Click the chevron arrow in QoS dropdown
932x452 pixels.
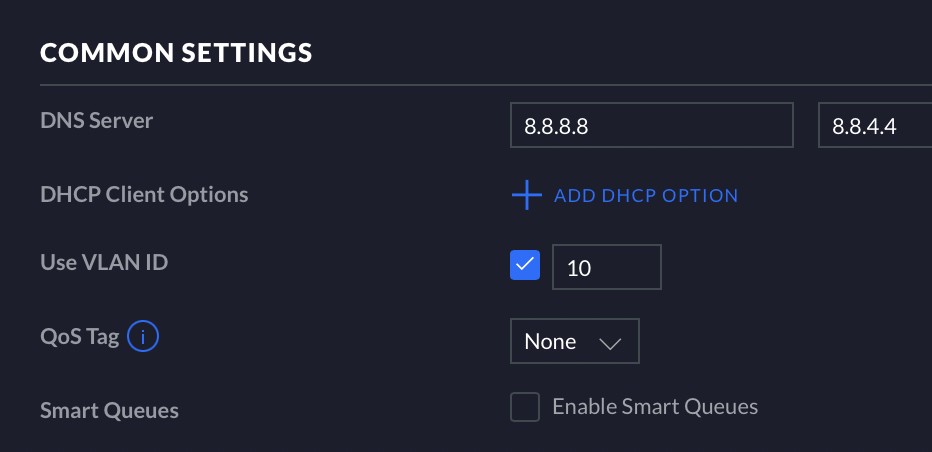(610, 343)
